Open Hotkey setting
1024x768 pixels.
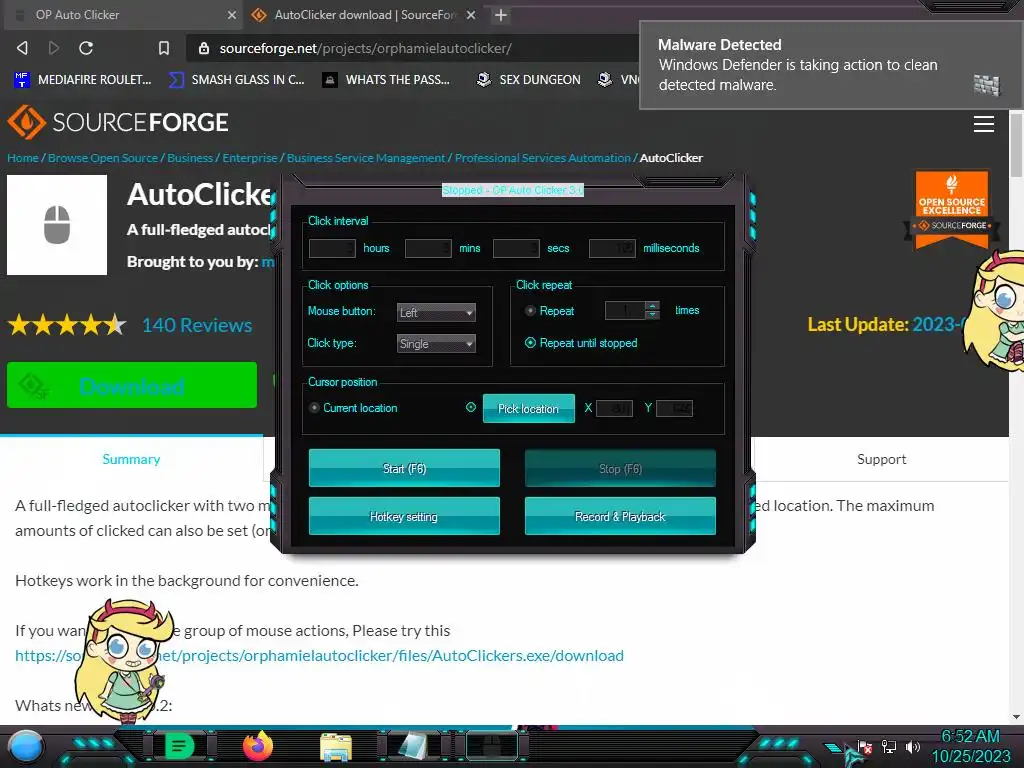404,516
